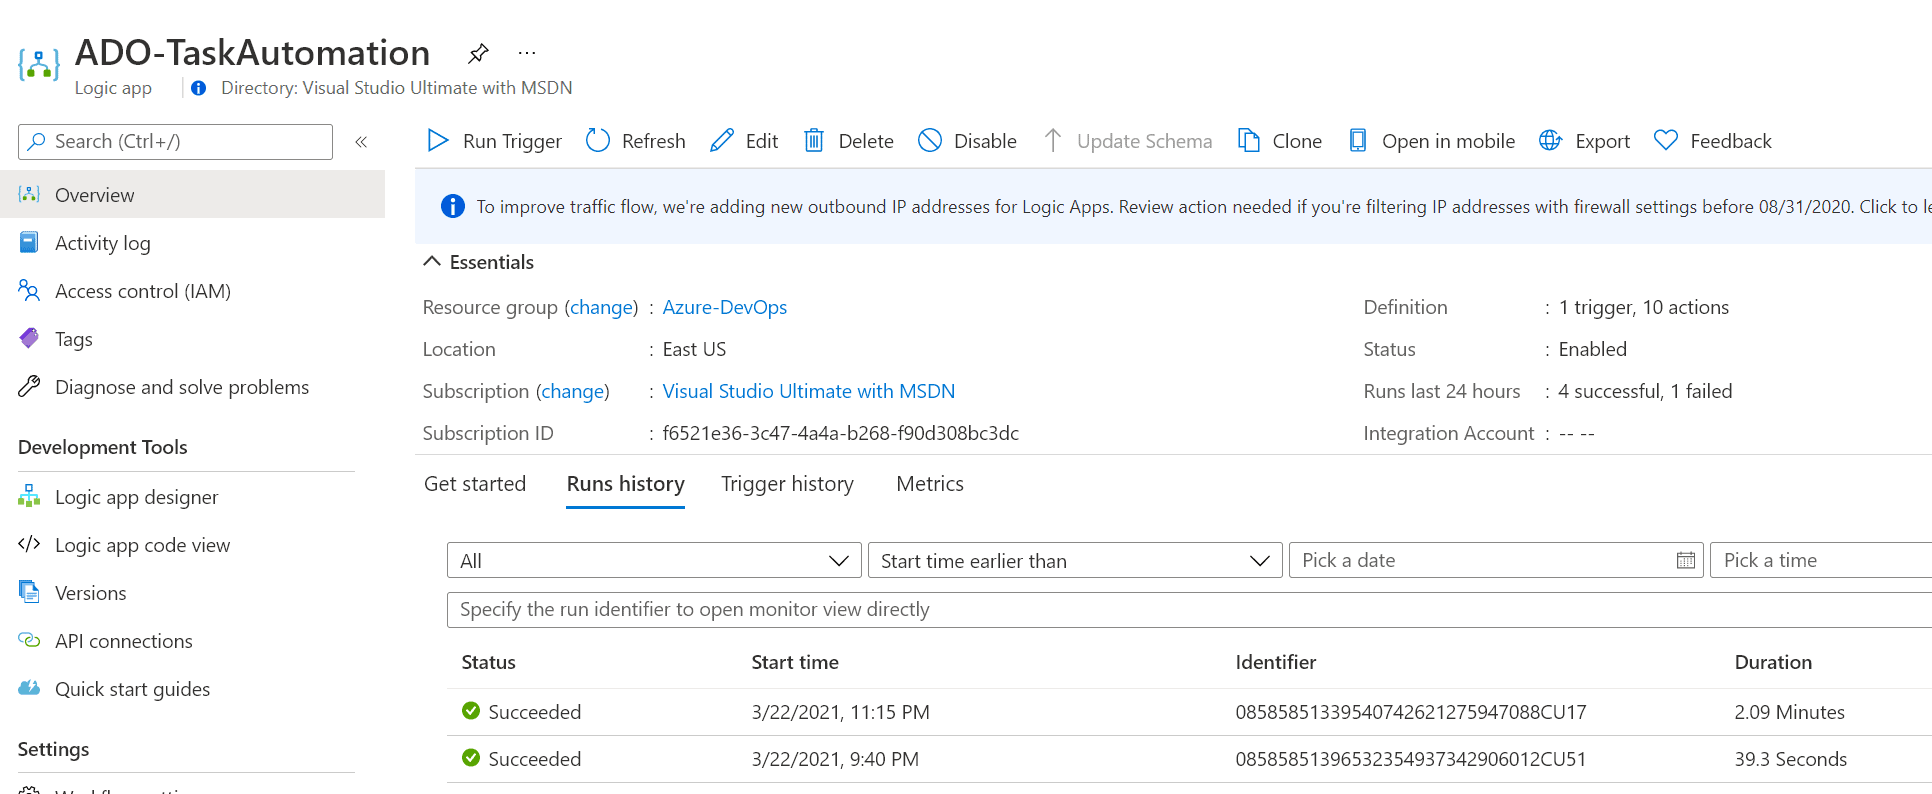Click the Delete trash can icon
The height and width of the screenshot is (794, 1932).
tap(814, 141)
